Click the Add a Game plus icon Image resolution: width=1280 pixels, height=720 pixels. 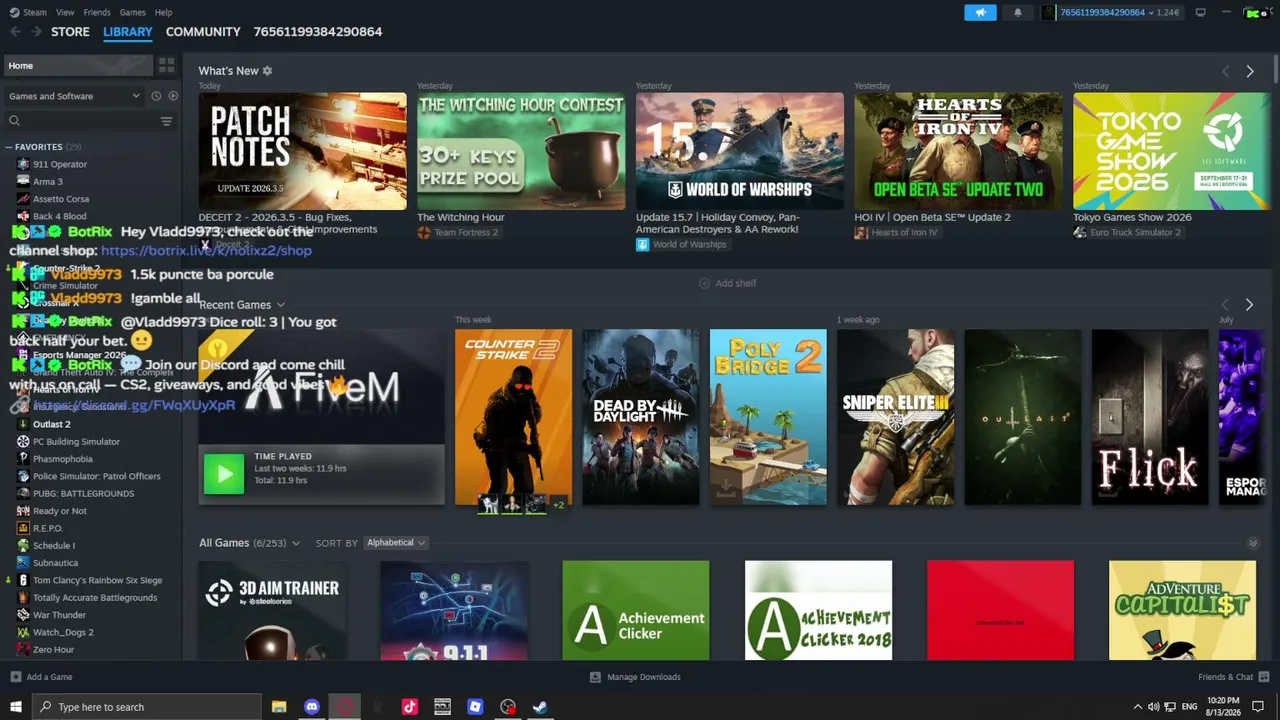click(x=15, y=677)
